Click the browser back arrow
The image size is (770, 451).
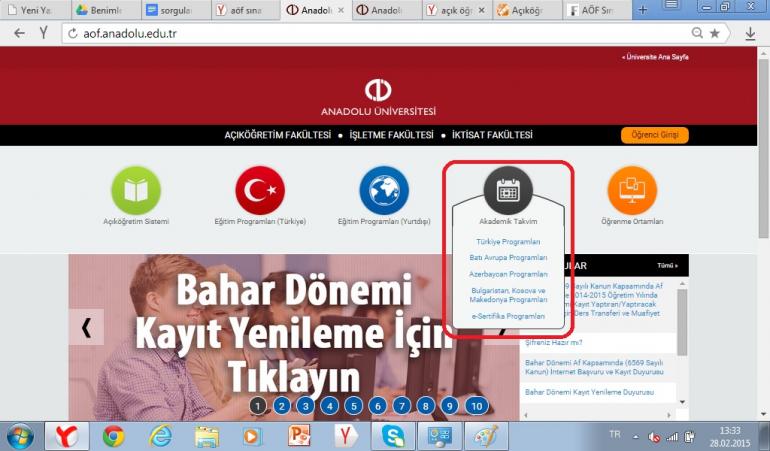coord(19,33)
